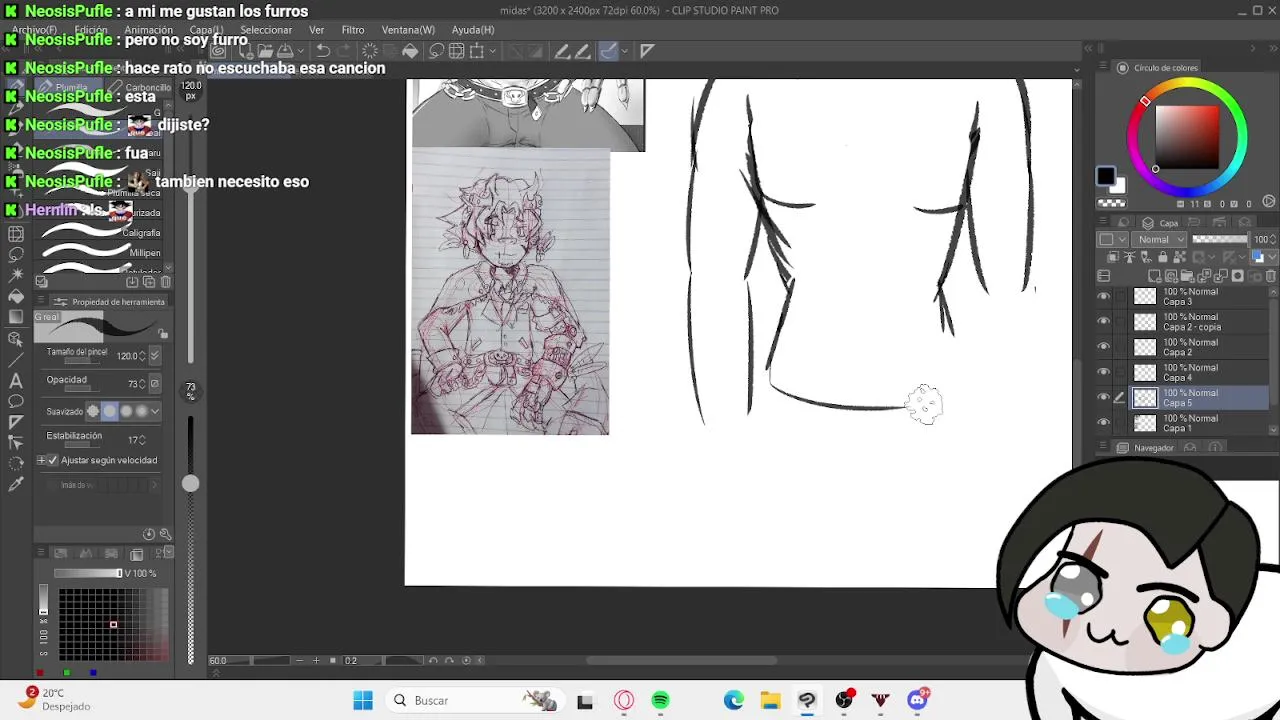The width and height of the screenshot is (1280, 720).
Task: Click the delete layer trash icon
Action: pos(1272,276)
